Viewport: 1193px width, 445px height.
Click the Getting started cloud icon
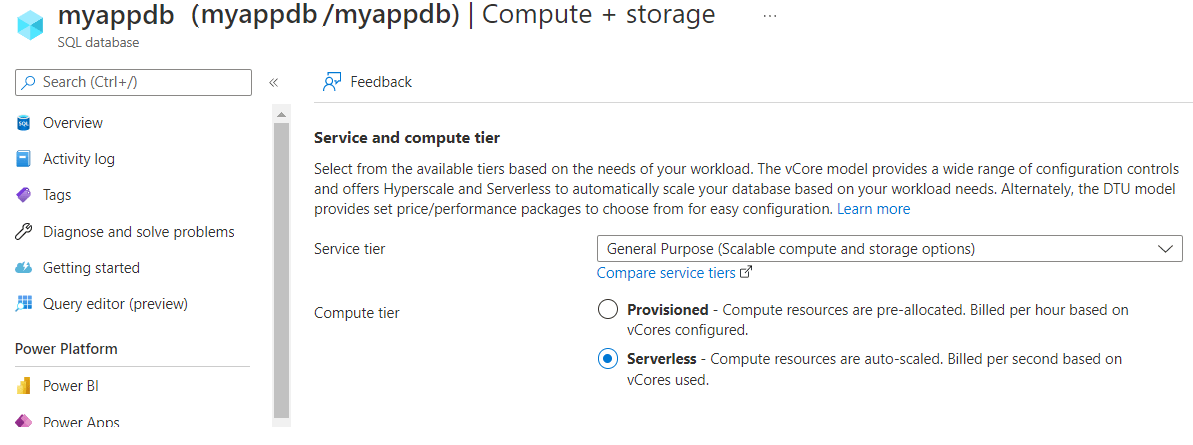pos(24,268)
